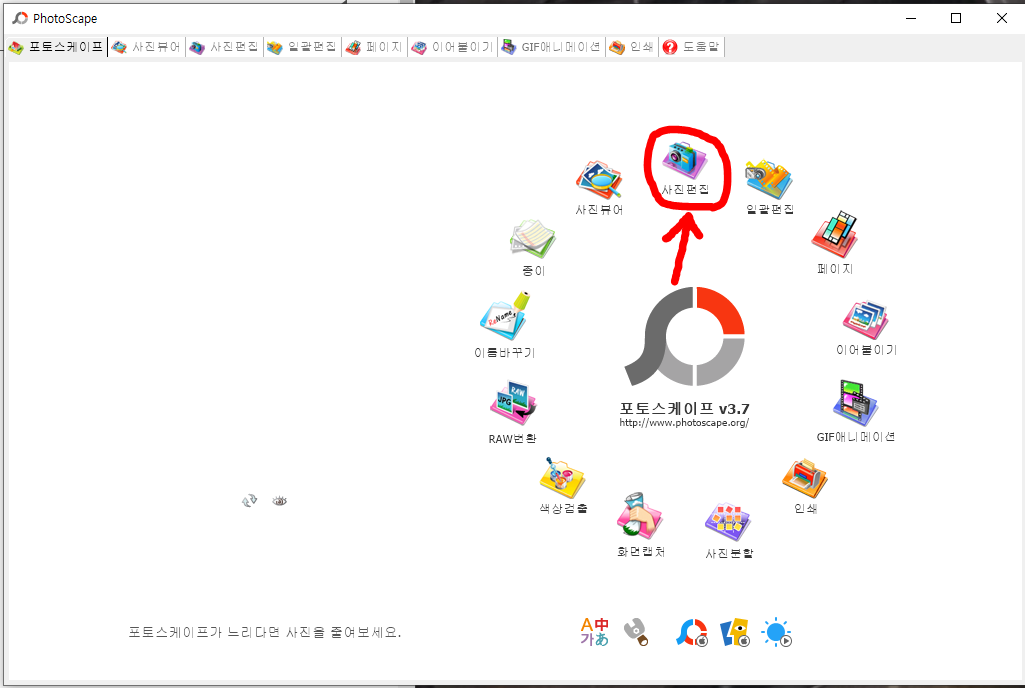Screen dimensions: 1025x688
Task: Open the 이어붙이기 combine icon in circle
Action: (x=865, y=320)
